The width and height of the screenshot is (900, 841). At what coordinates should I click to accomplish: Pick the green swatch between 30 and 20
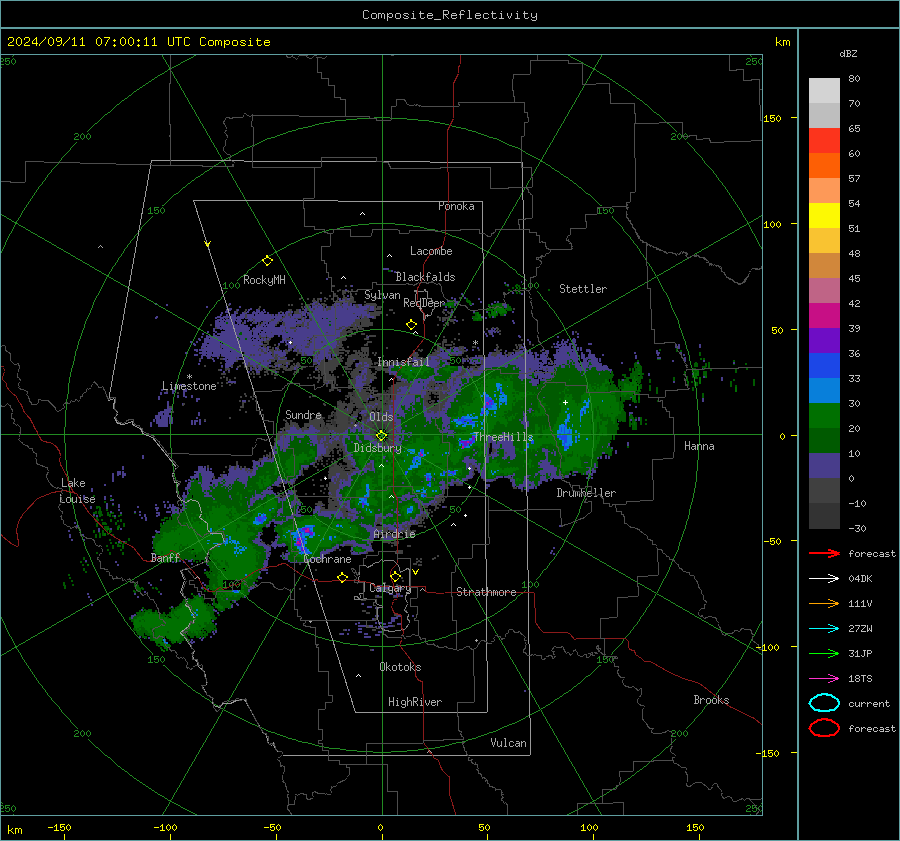824,416
